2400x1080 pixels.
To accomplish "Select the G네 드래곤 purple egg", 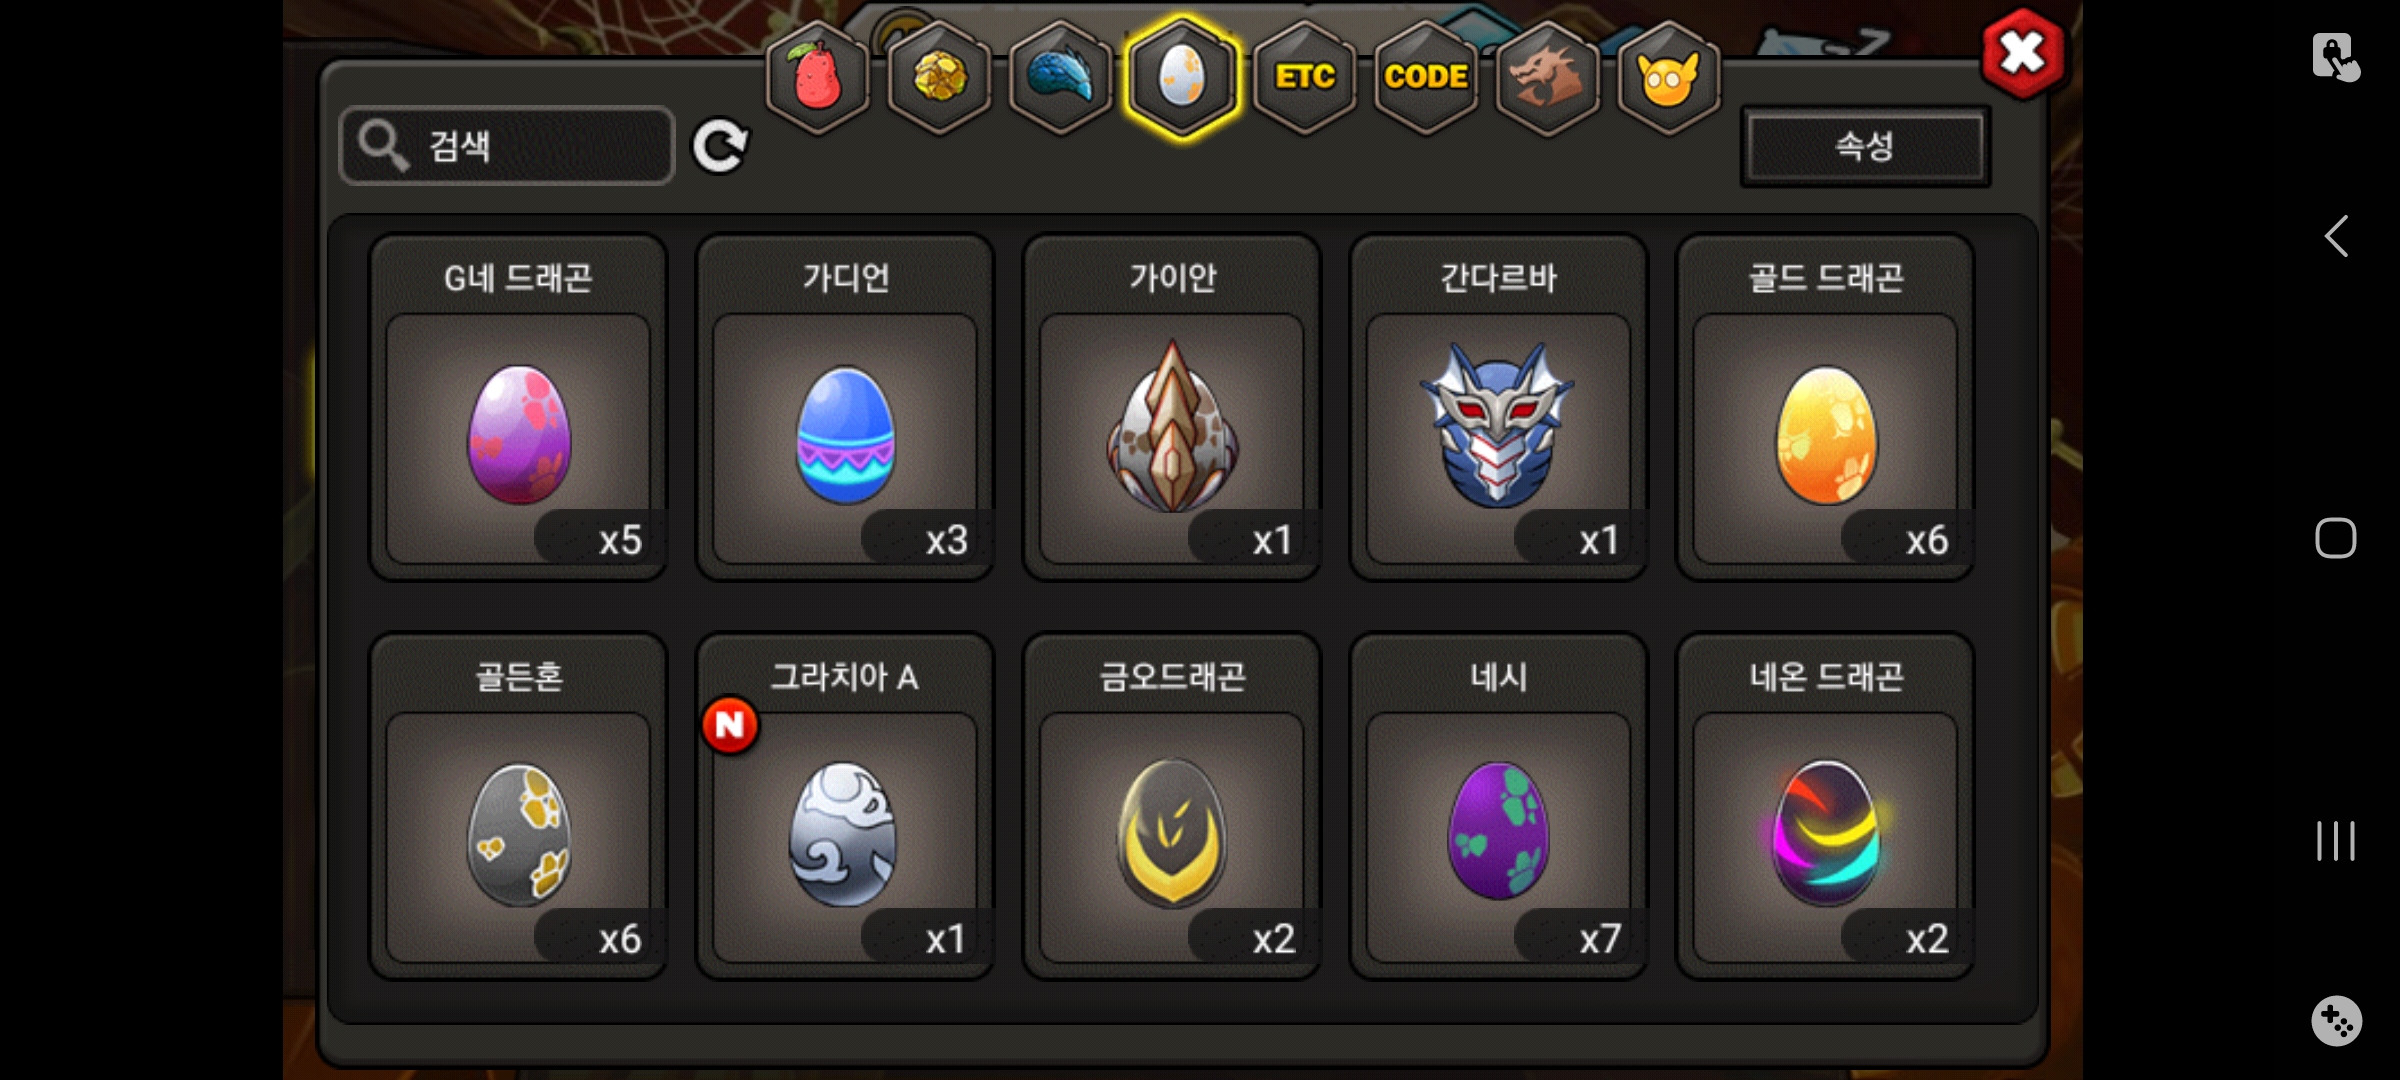I will (518, 408).
